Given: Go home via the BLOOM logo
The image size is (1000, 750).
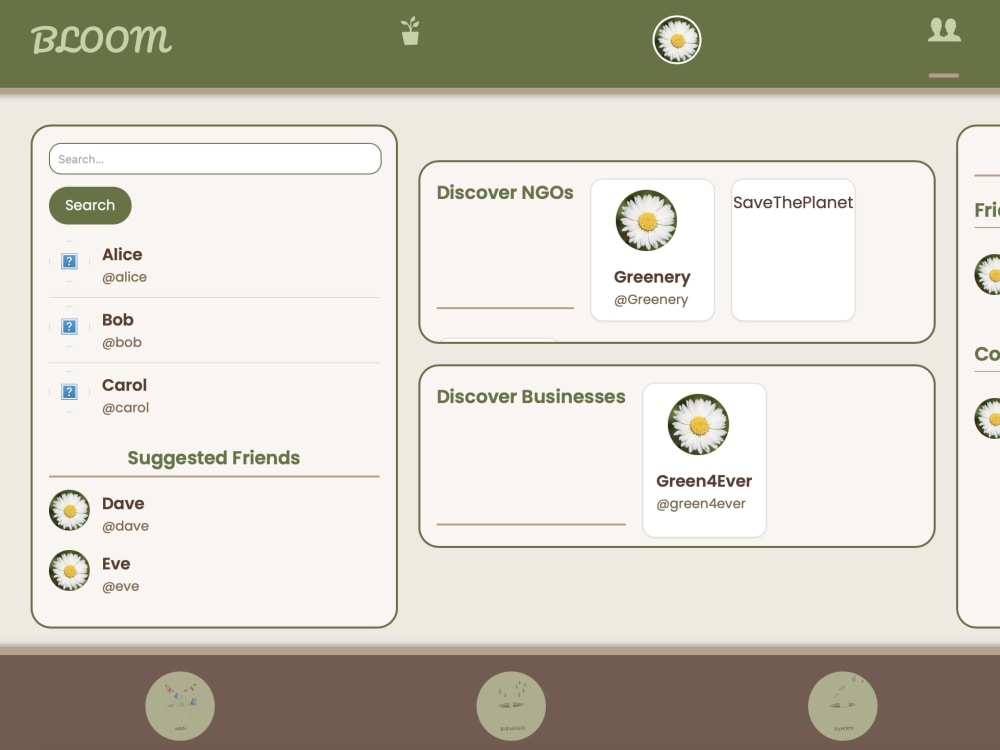Looking at the screenshot, I should tap(101, 40).
